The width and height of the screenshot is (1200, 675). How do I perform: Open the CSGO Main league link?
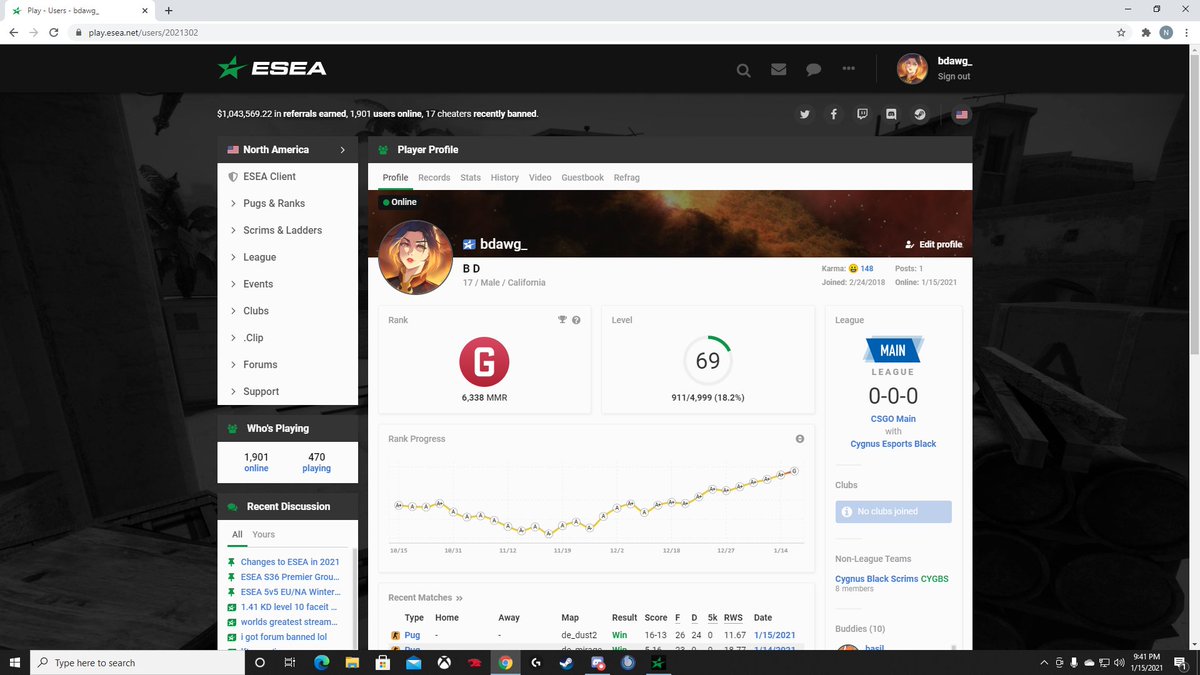click(893, 419)
